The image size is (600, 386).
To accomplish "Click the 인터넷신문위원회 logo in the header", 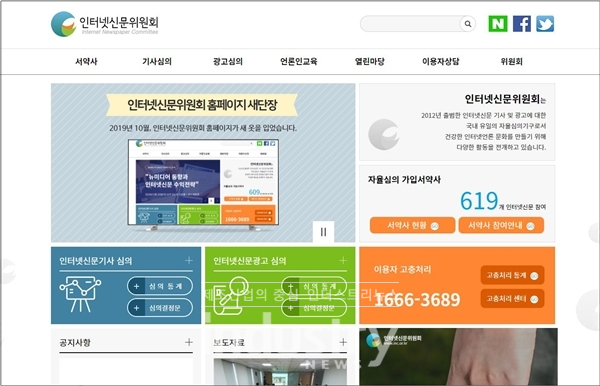I will (105, 24).
